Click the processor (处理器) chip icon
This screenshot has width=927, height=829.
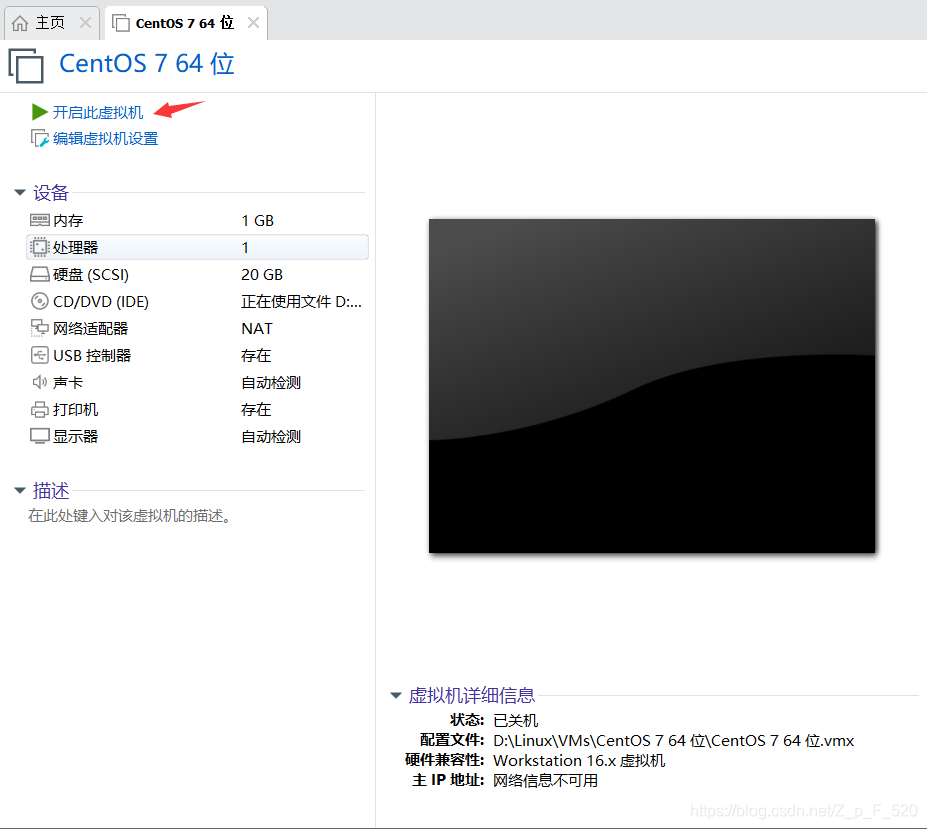pyautogui.click(x=40, y=247)
